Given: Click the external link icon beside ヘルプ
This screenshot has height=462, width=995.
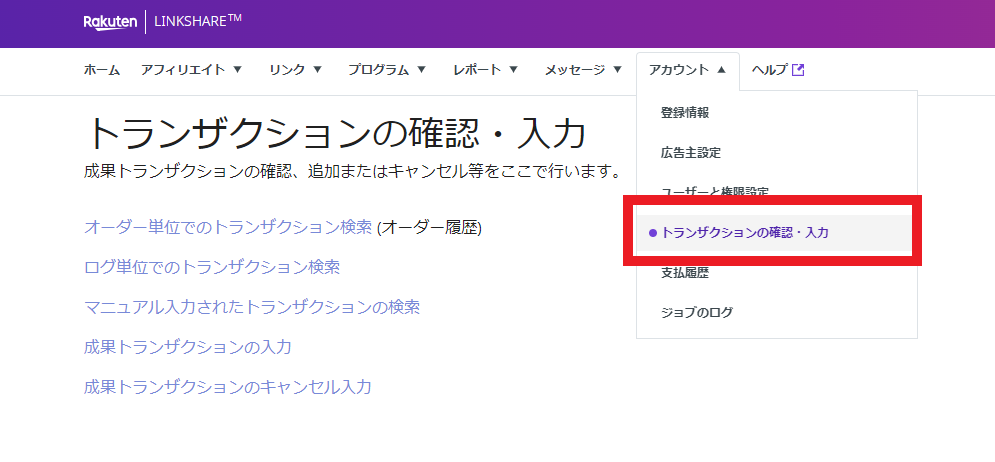Looking at the screenshot, I should click(x=798, y=70).
